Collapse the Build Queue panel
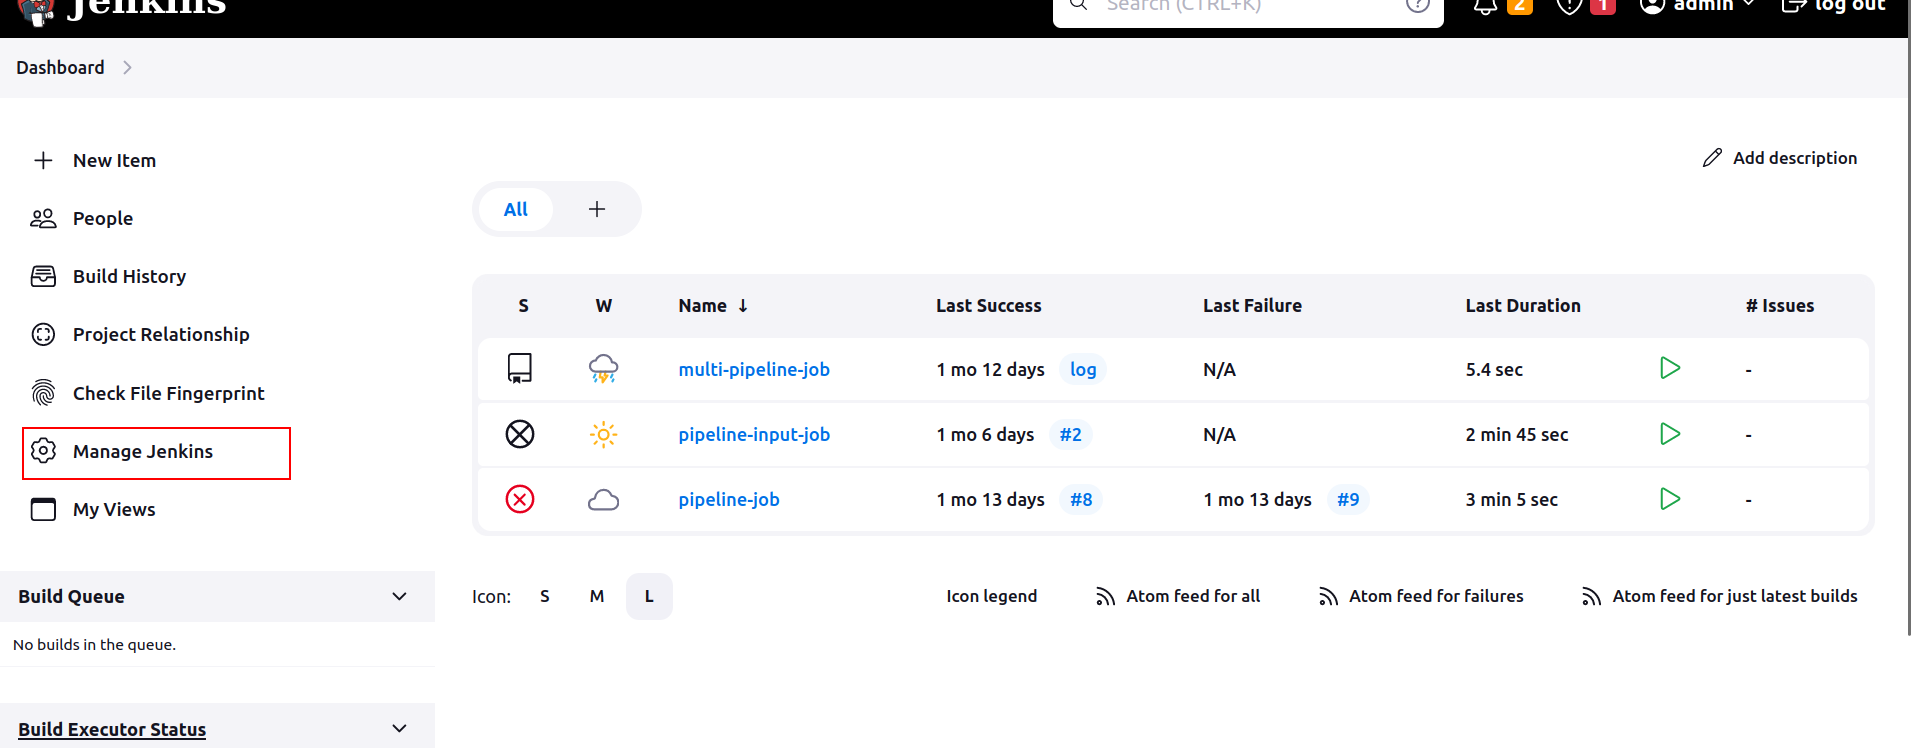Image resolution: width=1911 pixels, height=748 pixels. [399, 596]
